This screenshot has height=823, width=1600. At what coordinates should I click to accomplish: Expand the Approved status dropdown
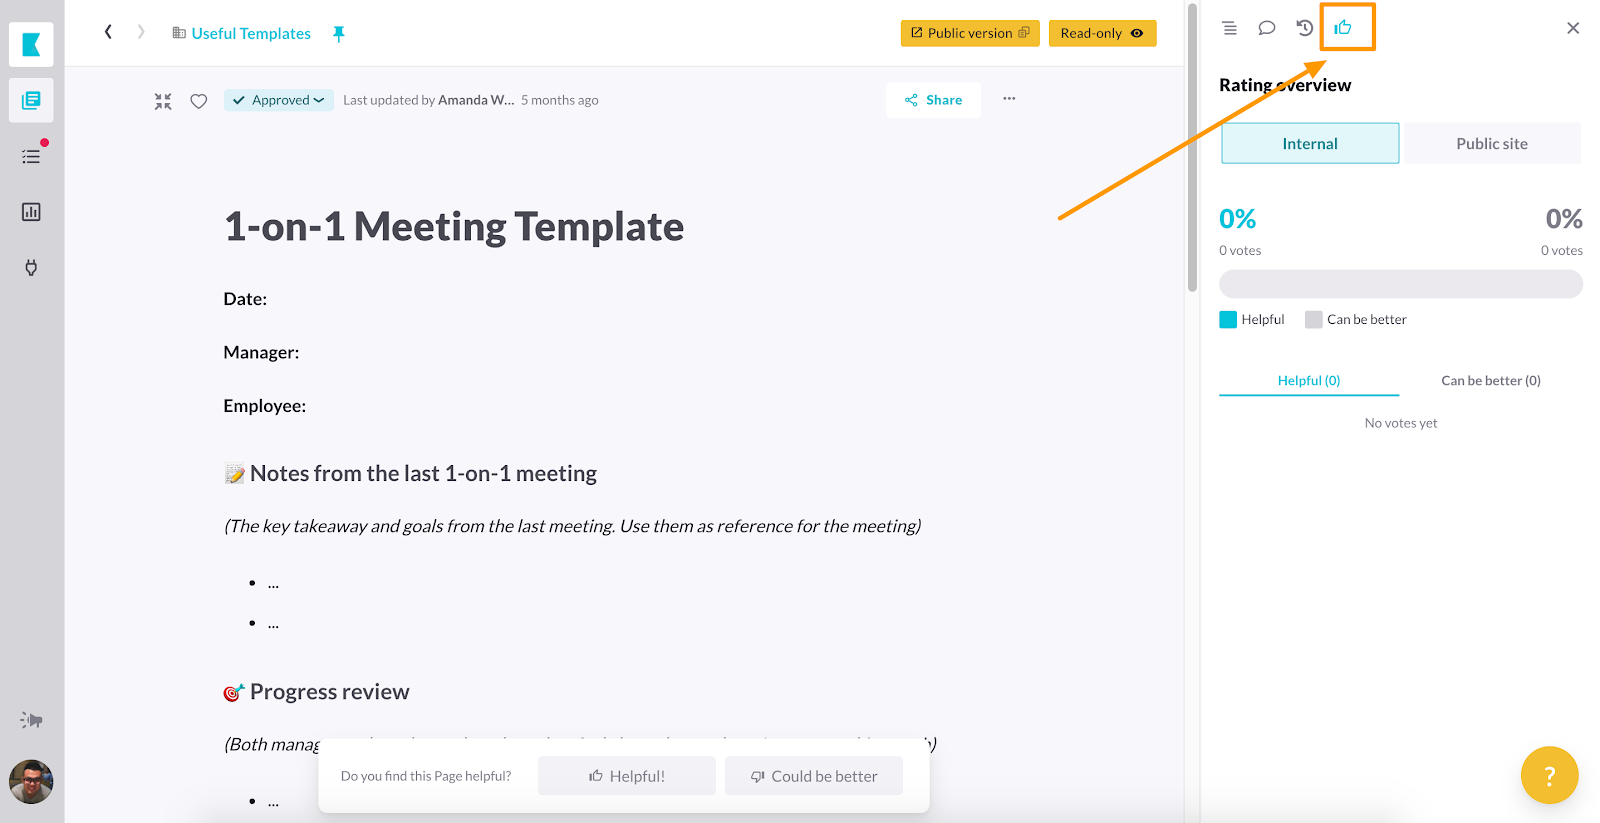coord(279,100)
